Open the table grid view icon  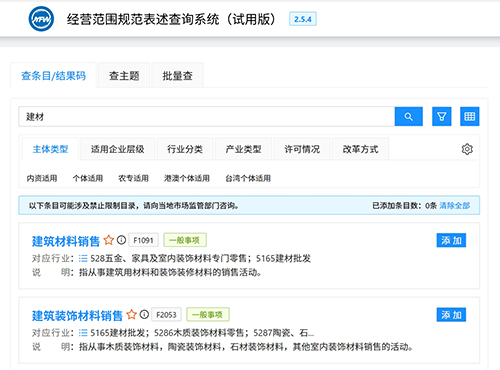click(470, 116)
